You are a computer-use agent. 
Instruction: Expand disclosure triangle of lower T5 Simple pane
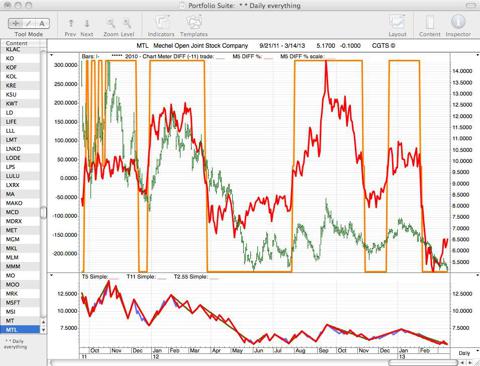coord(52,275)
